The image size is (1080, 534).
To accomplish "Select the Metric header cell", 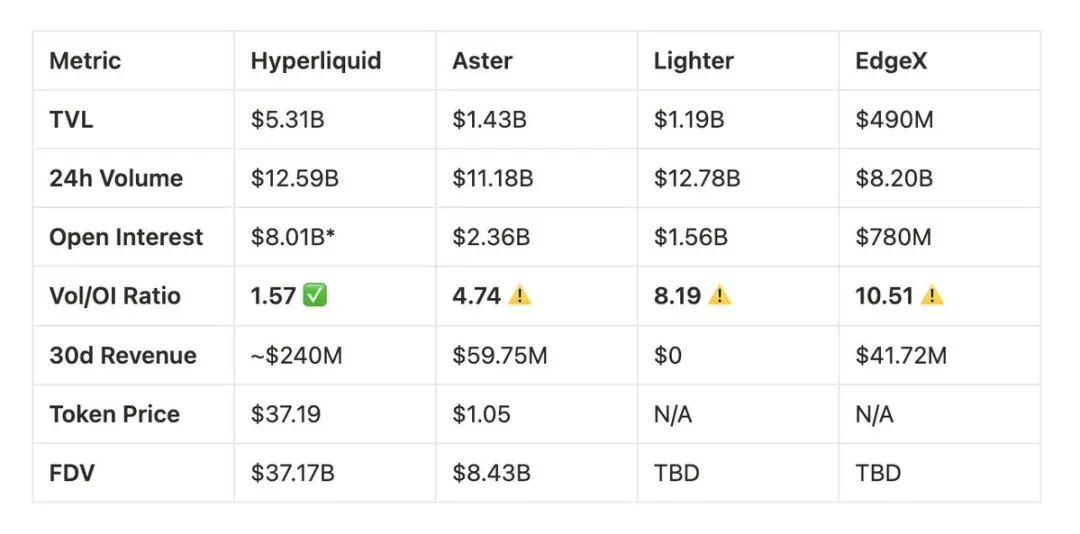I will coord(84,61).
